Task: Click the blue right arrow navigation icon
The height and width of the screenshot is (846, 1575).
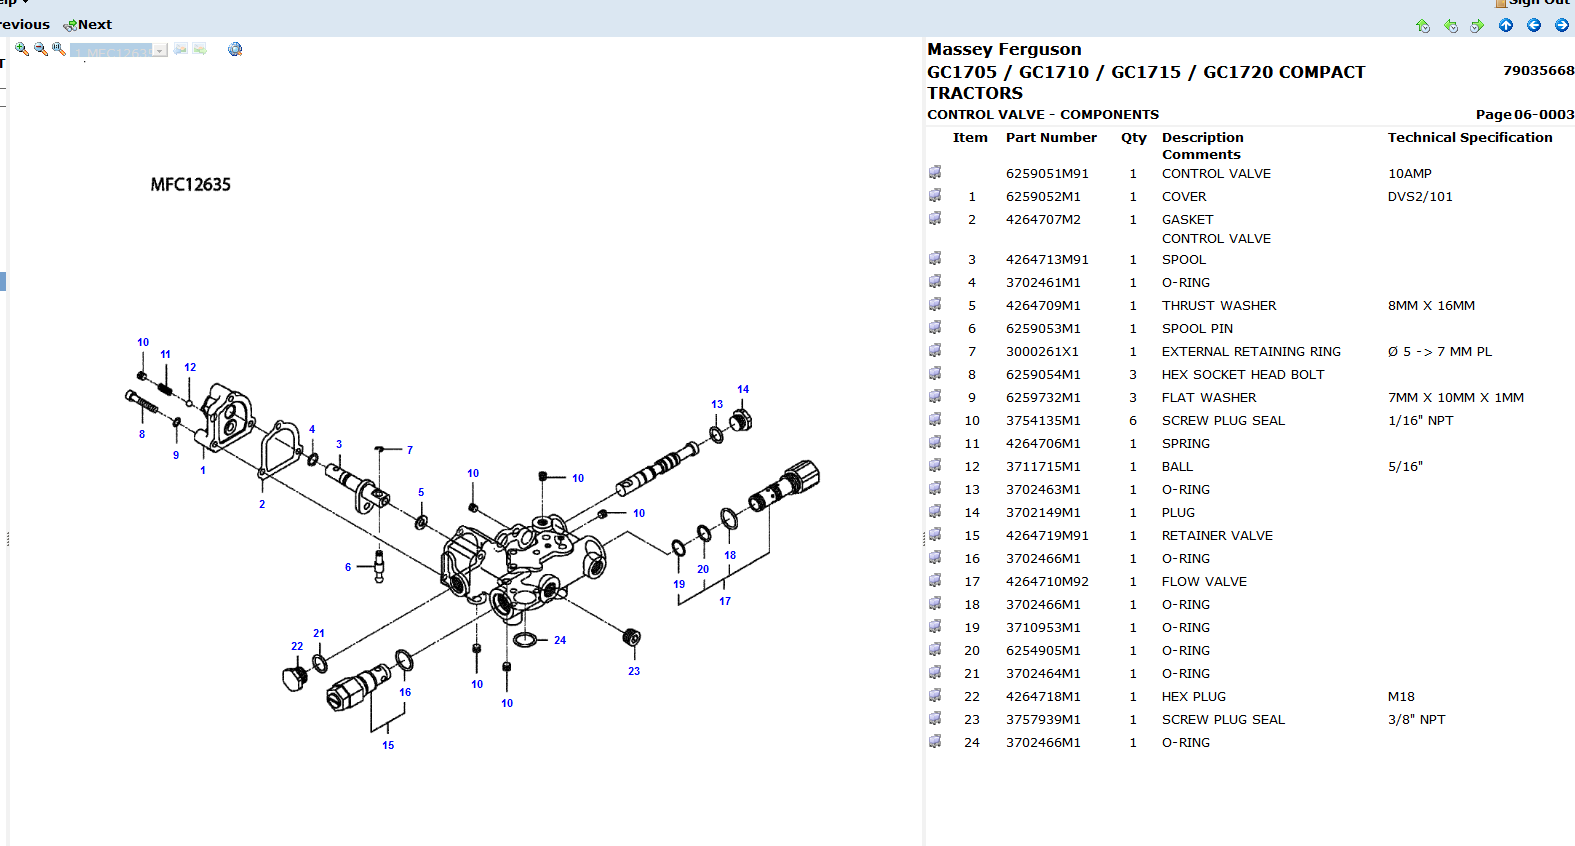Action: [1562, 25]
